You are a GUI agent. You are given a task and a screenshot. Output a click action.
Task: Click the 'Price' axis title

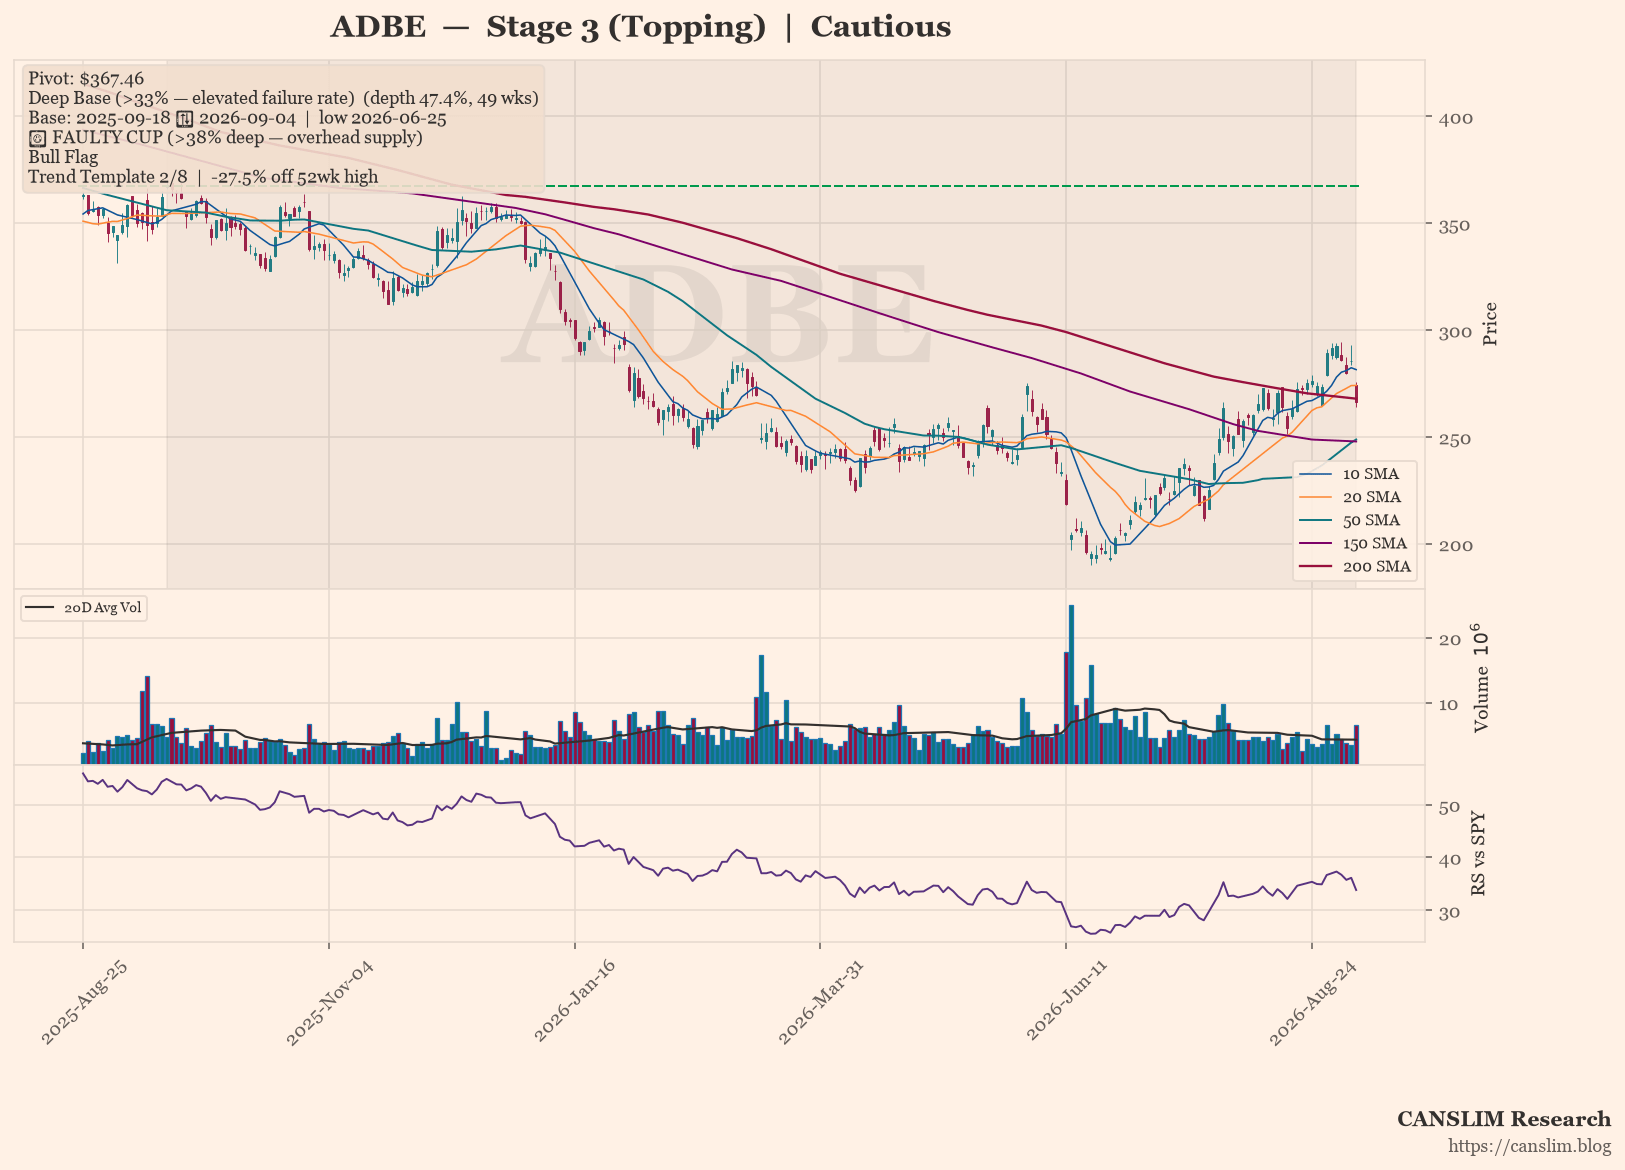point(1491,324)
